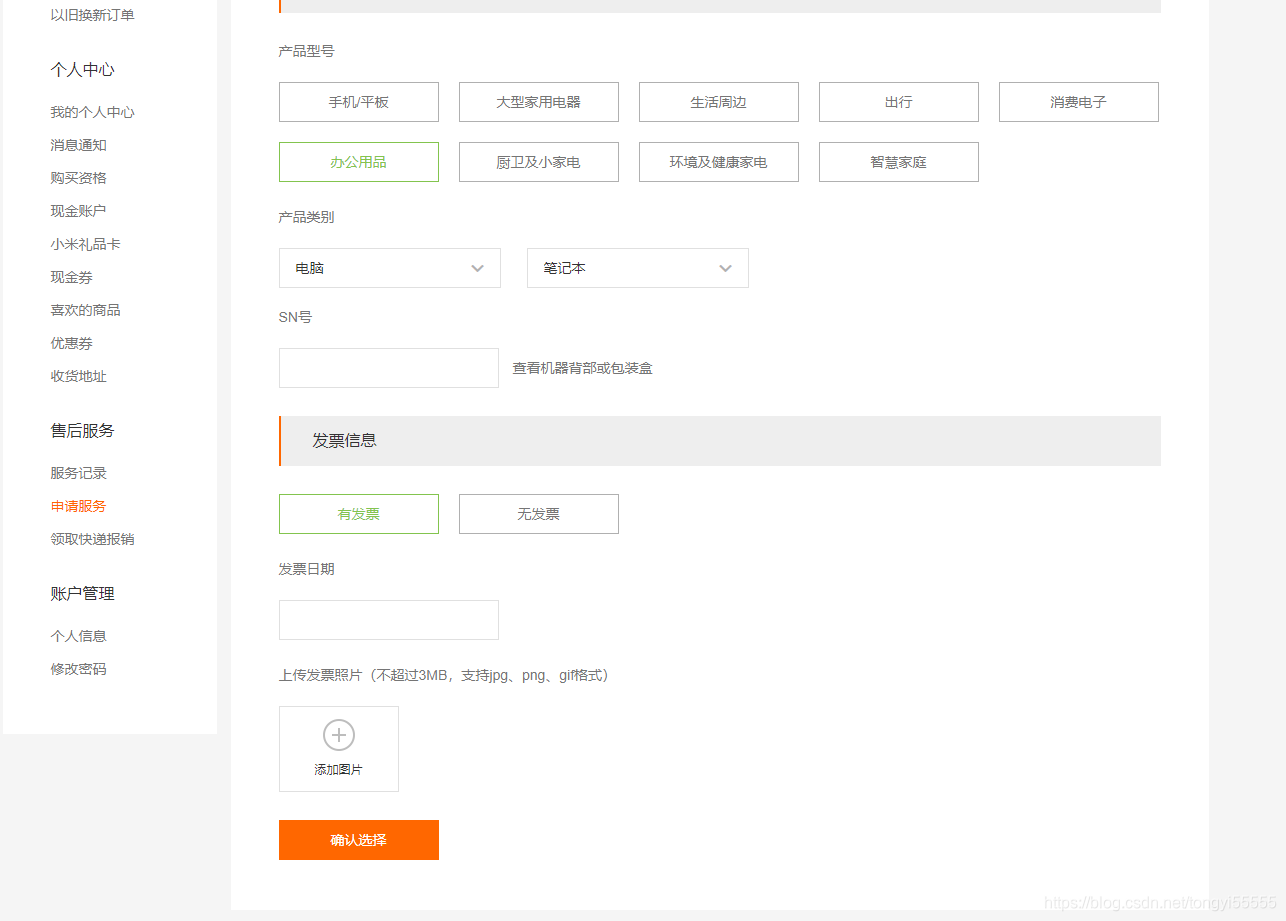Select 手机/平板 product type

pyautogui.click(x=358, y=102)
